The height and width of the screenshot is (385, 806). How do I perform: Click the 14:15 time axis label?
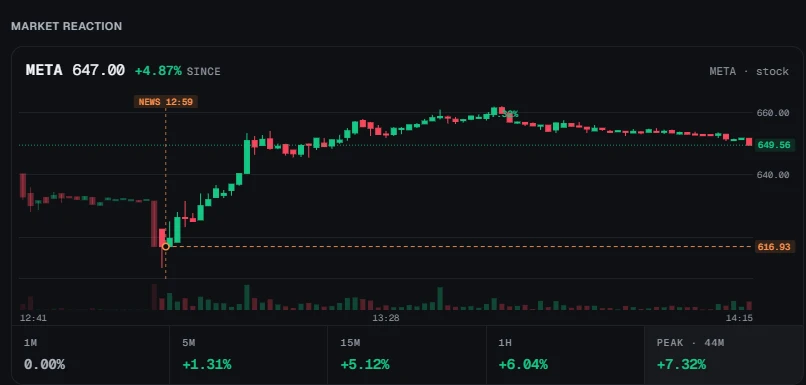[x=739, y=318]
